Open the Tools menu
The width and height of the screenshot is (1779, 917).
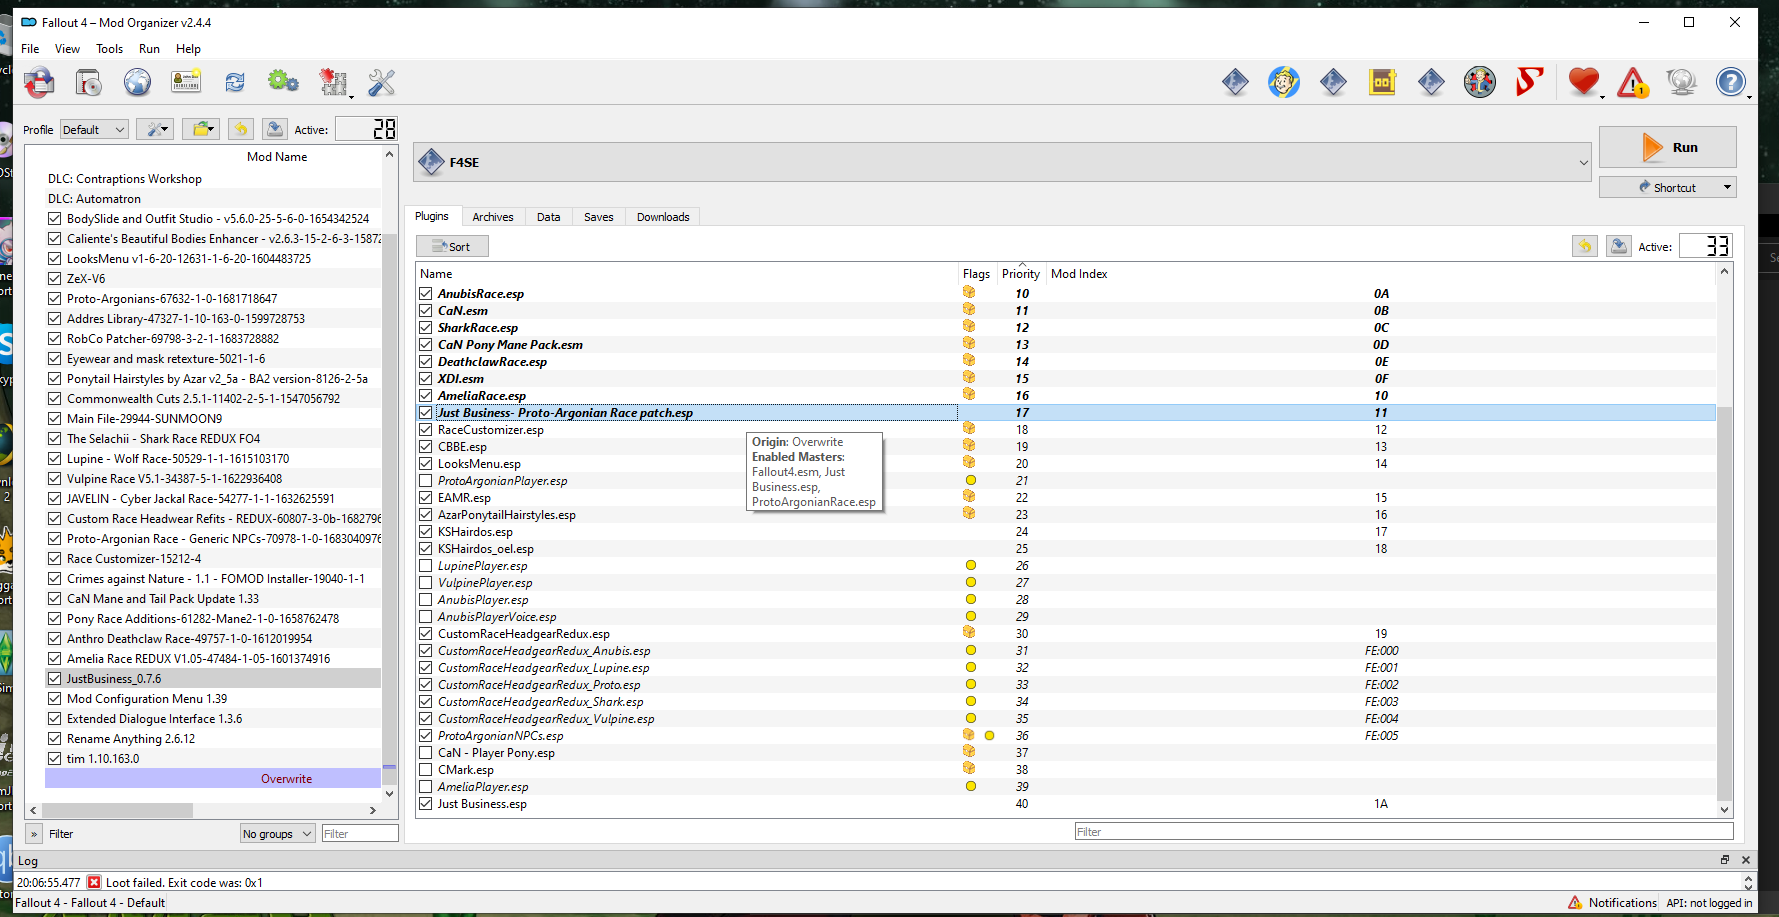click(109, 49)
